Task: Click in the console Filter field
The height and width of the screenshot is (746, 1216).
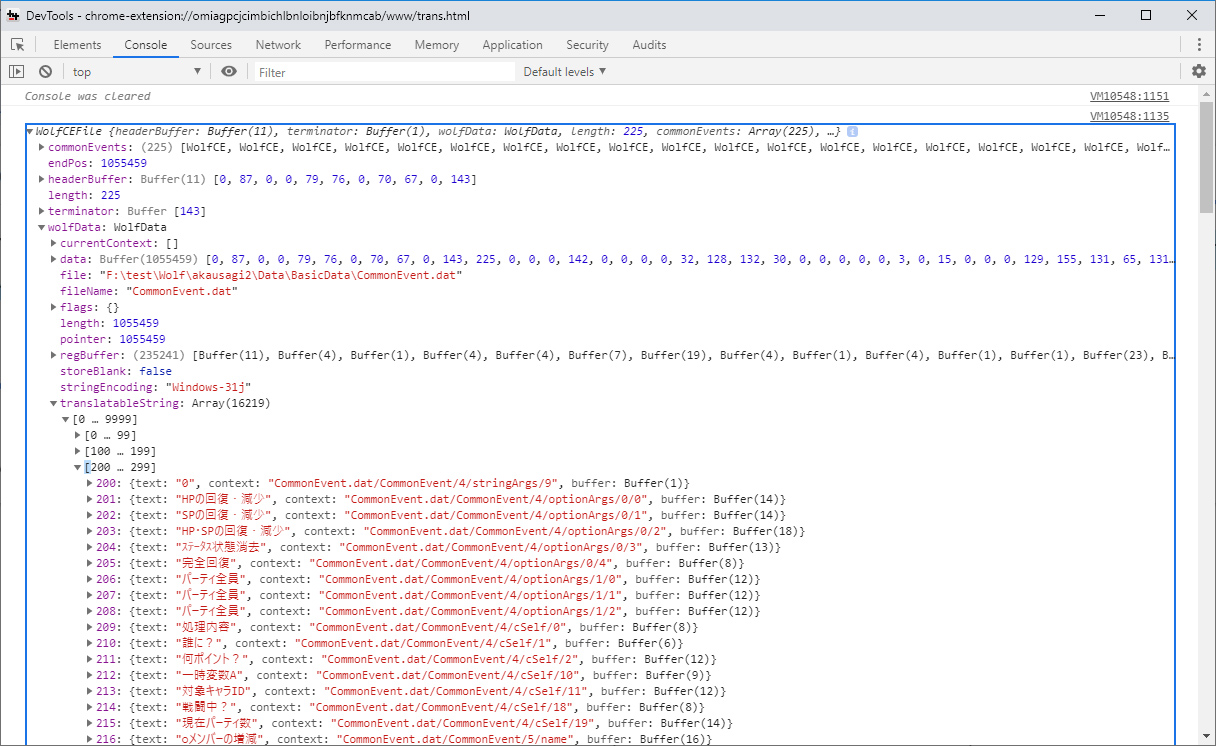Action: tap(385, 72)
